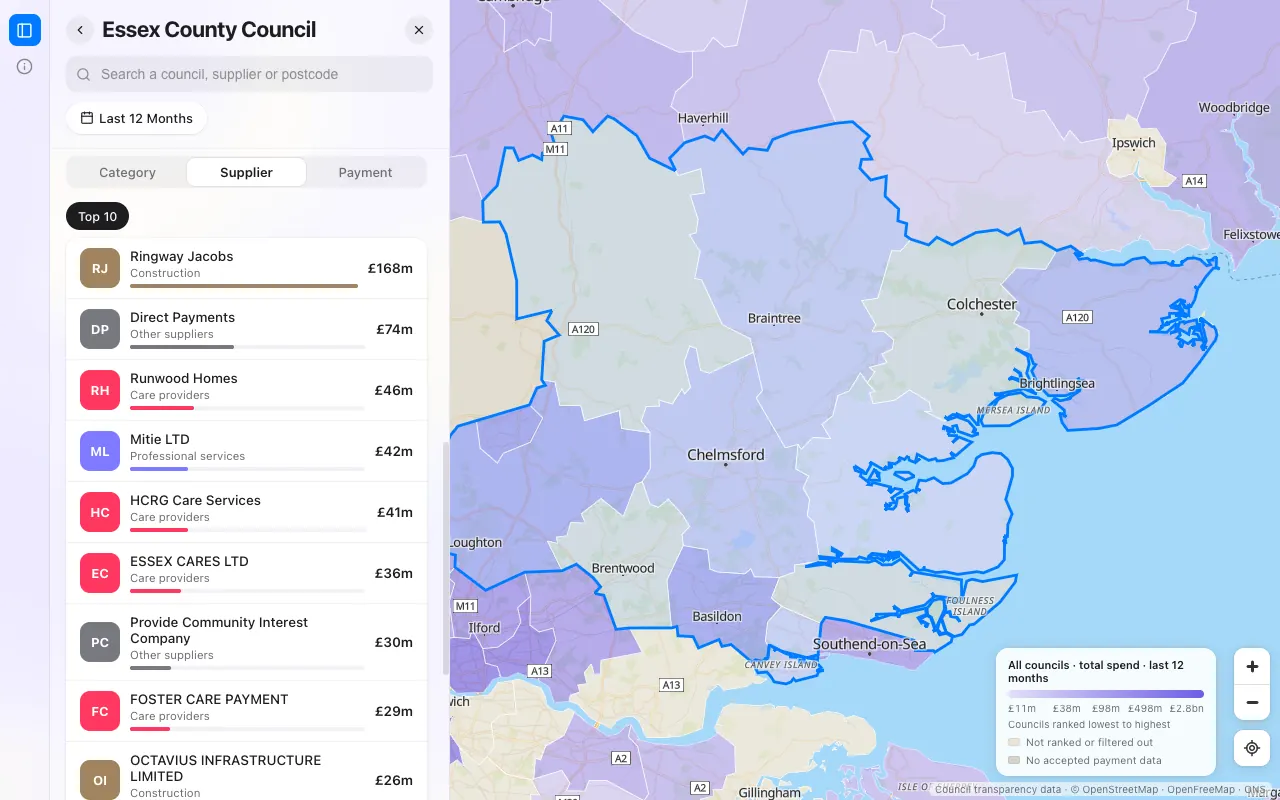Click the Basildon area on map
Image resolution: width=1280 pixels, height=800 pixels.
718,616
